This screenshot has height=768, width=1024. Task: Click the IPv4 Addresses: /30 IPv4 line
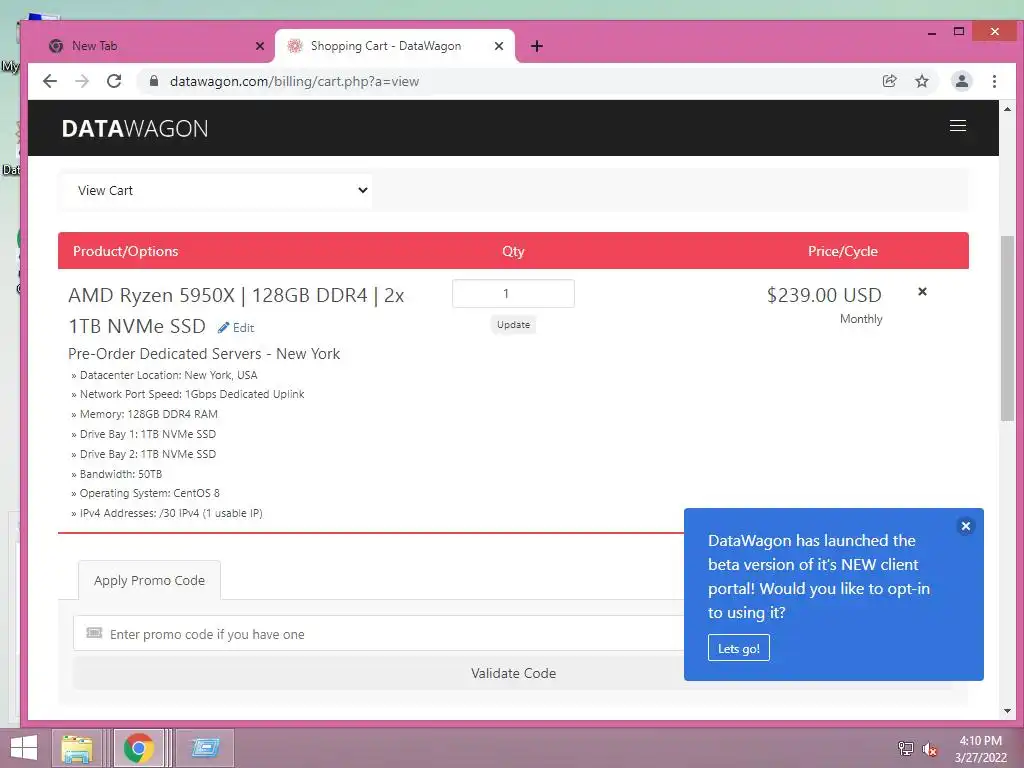click(167, 513)
